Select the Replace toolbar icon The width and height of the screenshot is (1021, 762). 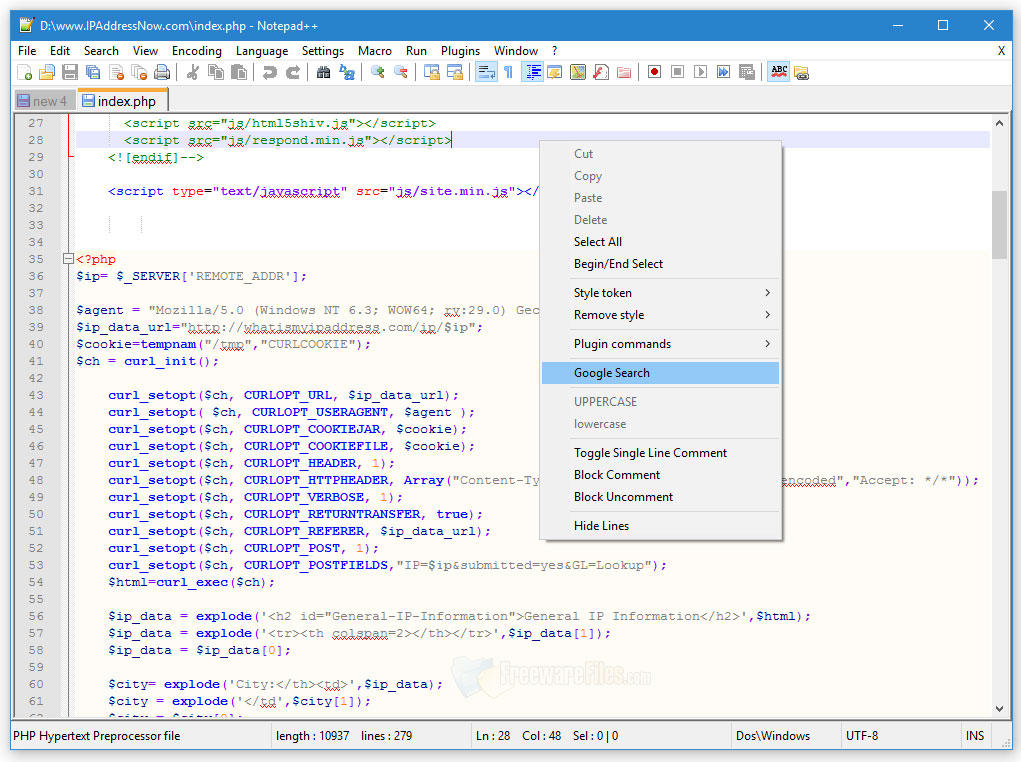pyautogui.click(x=347, y=71)
